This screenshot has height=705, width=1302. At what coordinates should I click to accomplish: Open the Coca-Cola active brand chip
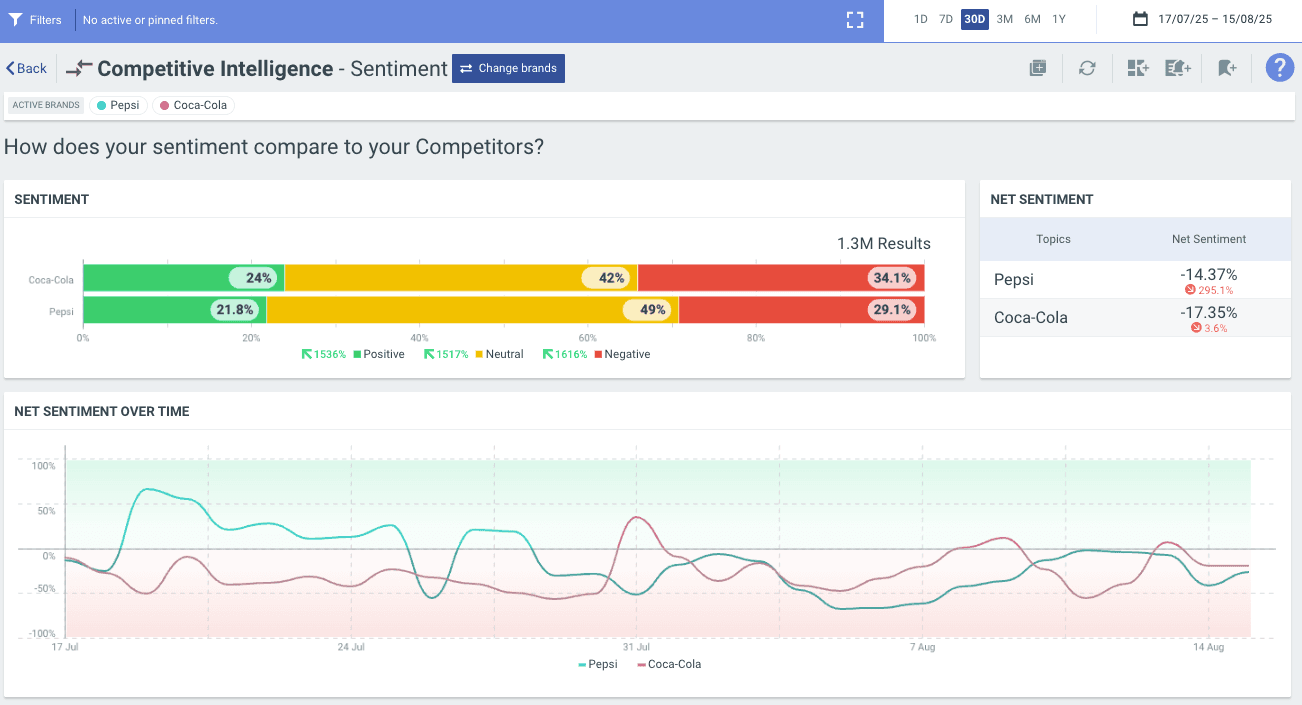coord(194,105)
